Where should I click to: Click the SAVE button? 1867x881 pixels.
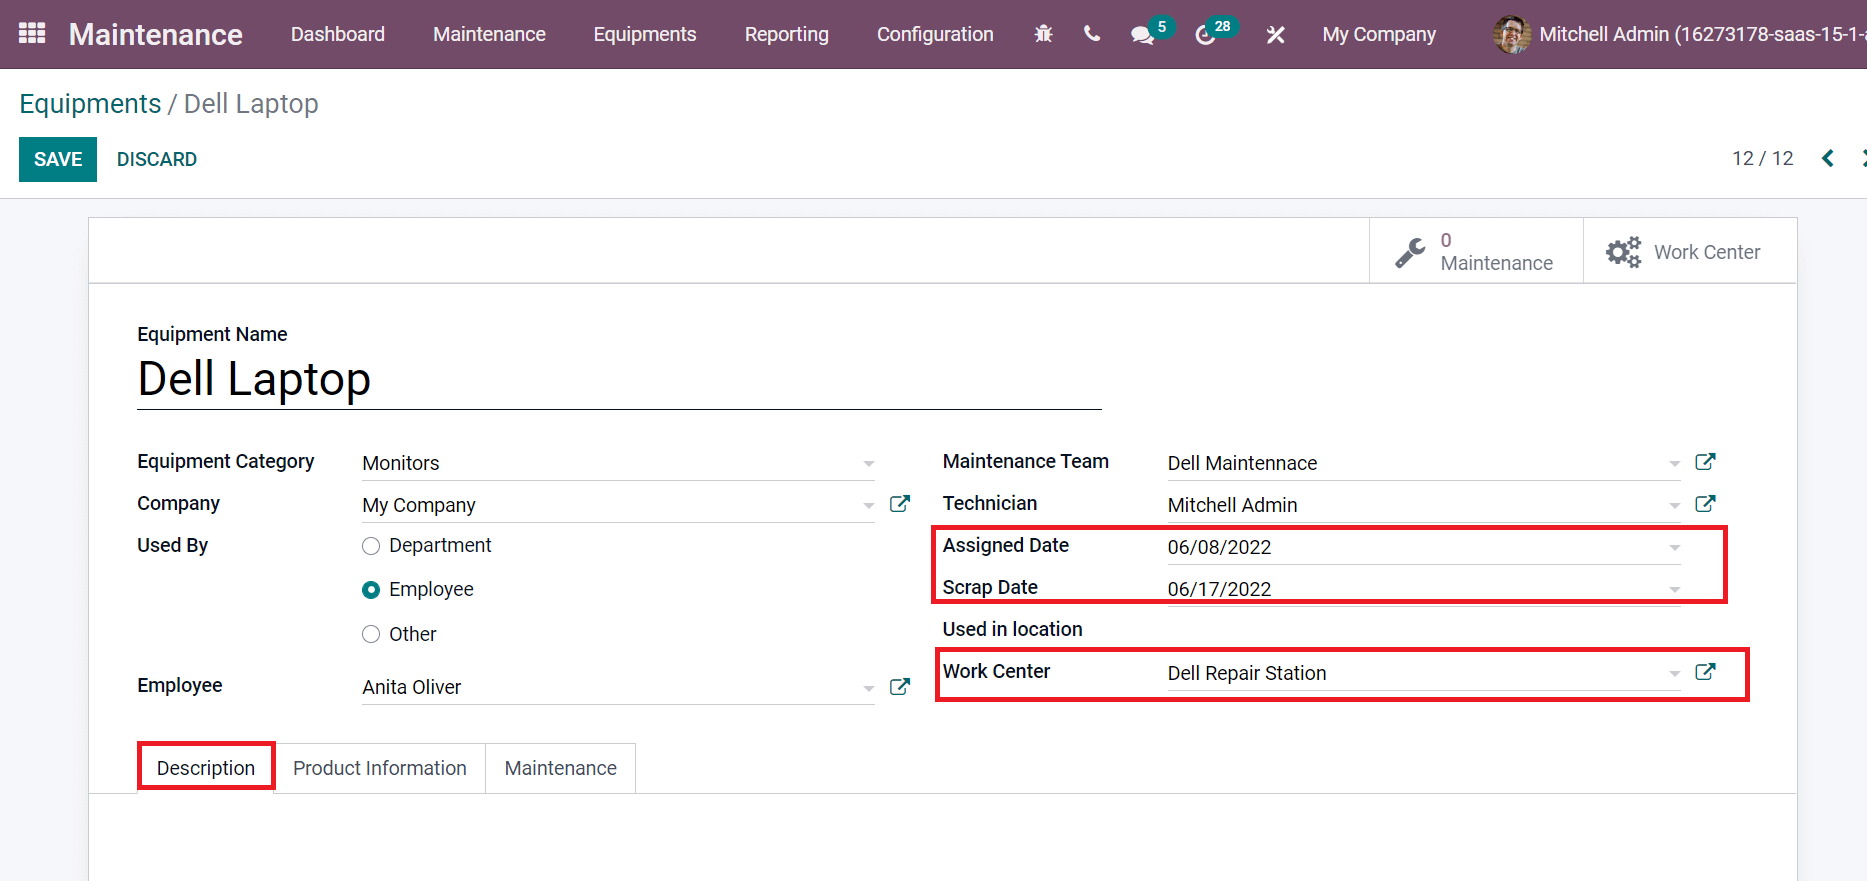58,159
